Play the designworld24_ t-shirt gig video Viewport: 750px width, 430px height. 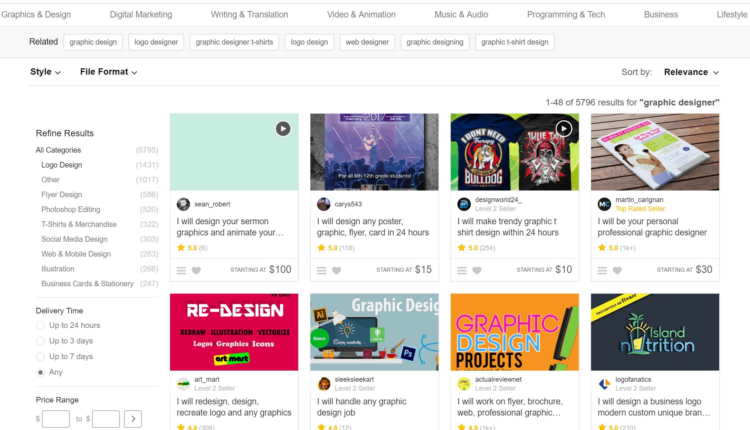[564, 128]
